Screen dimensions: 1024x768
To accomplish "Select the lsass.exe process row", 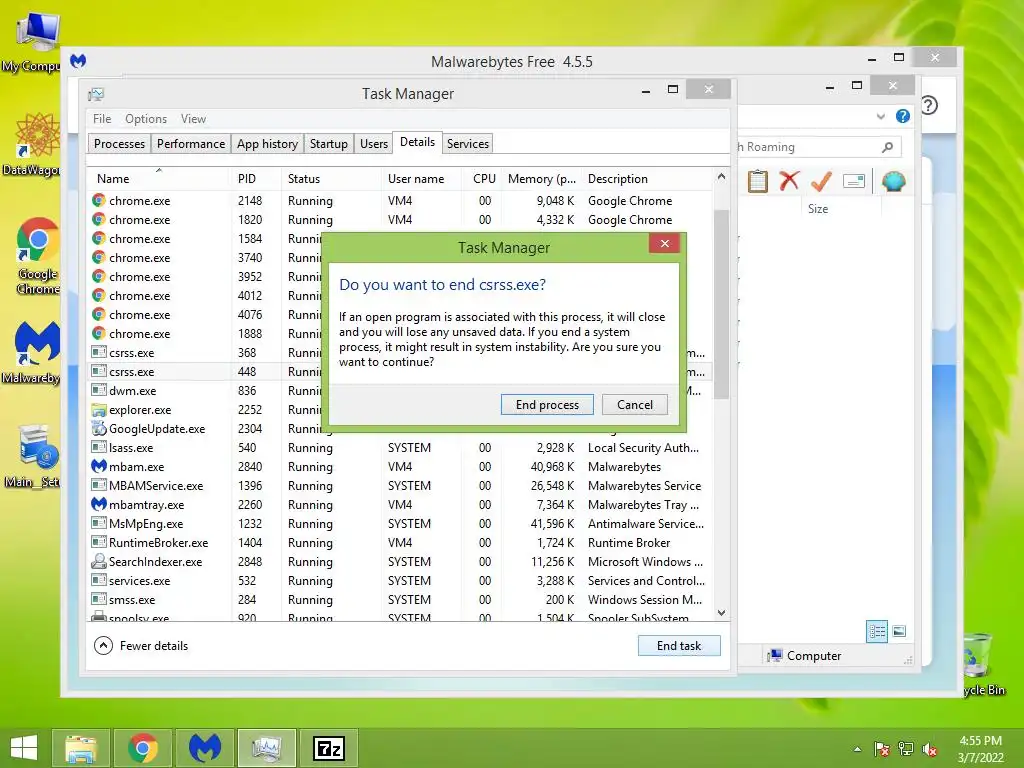I will tap(400, 448).
